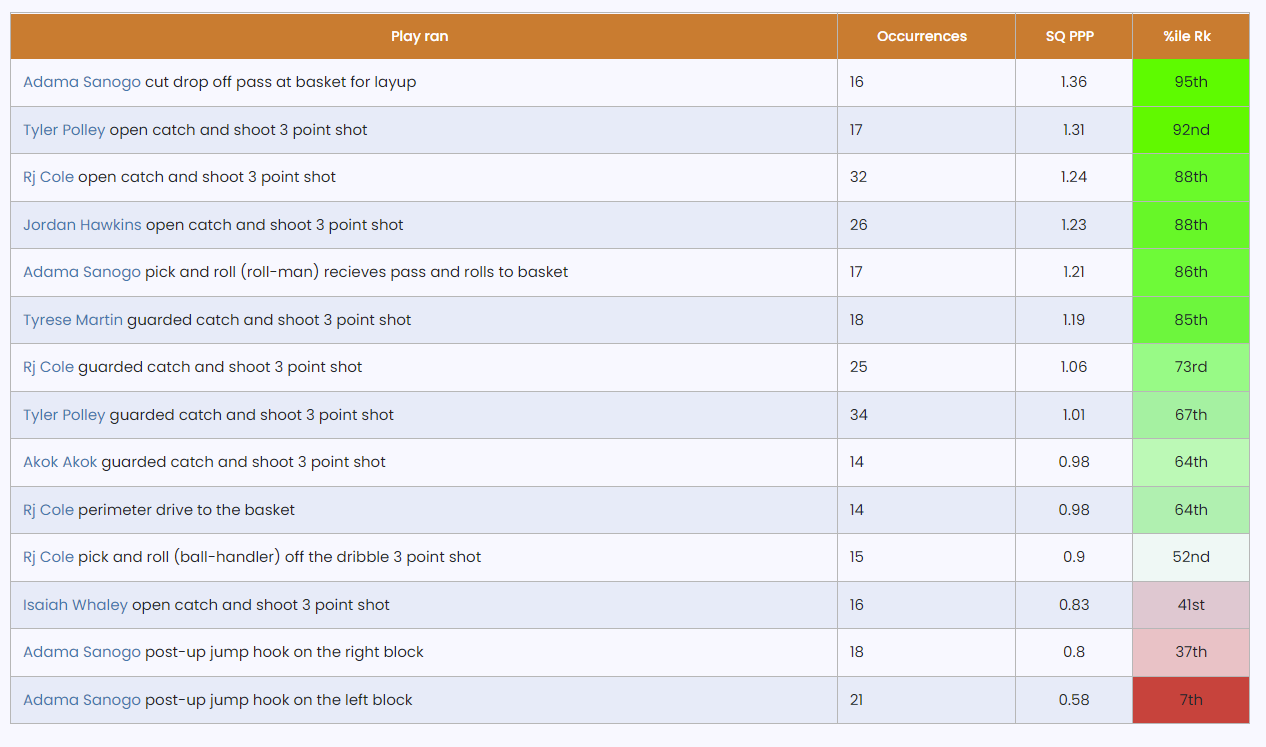Click Adama Sanogo link in cut drop off row
This screenshot has height=747, width=1266.
pyautogui.click(x=82, y=82)
